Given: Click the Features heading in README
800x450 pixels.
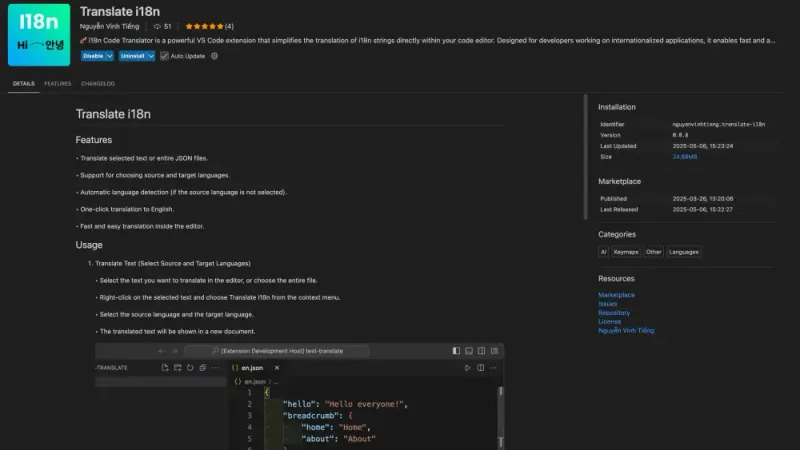Looking at the screenshot, I should 94,140.
